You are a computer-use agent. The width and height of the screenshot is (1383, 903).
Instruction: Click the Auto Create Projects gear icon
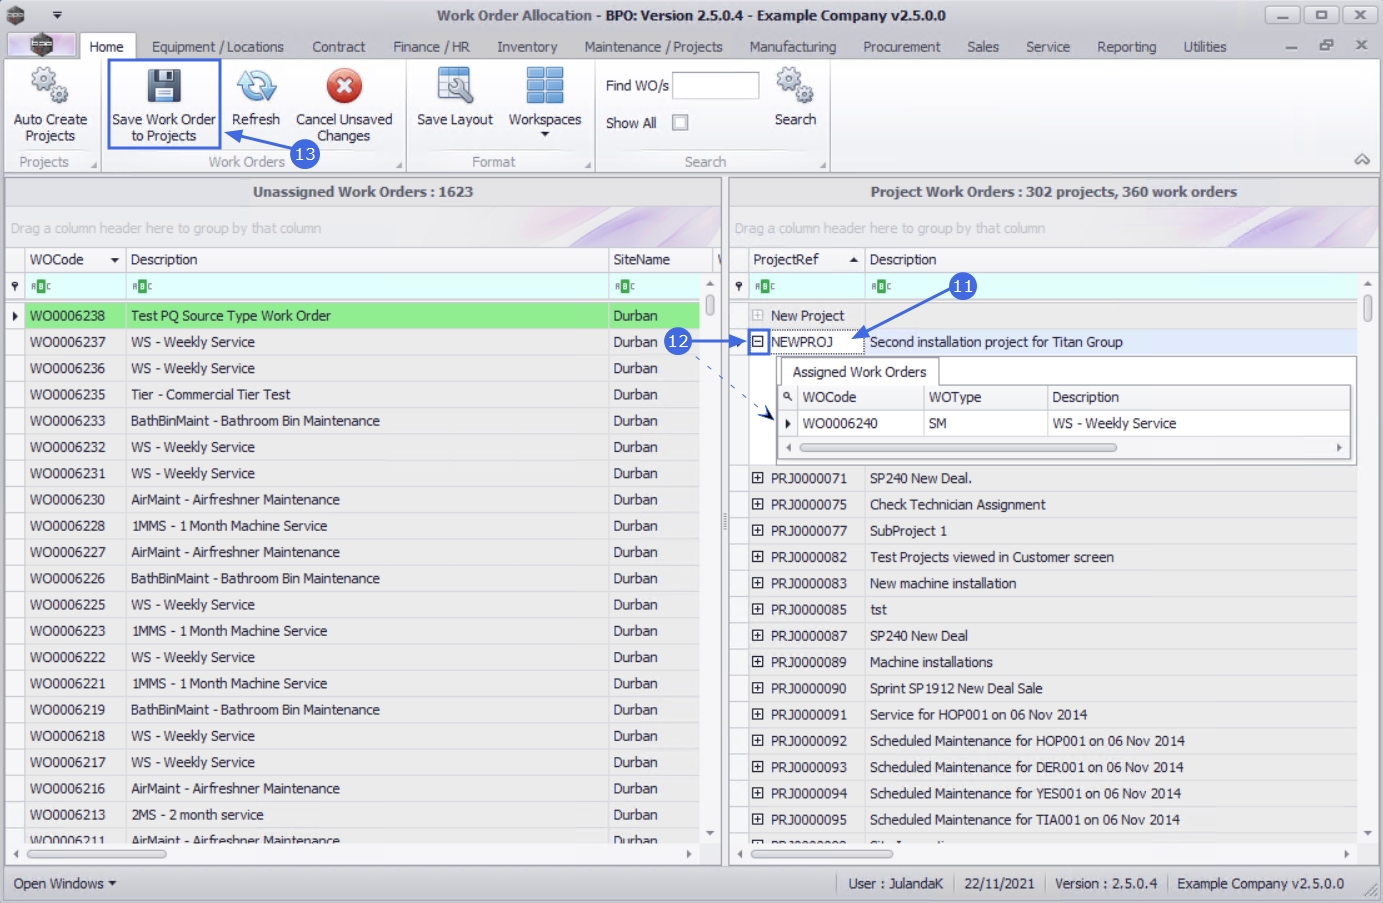(x=49, y=86)
